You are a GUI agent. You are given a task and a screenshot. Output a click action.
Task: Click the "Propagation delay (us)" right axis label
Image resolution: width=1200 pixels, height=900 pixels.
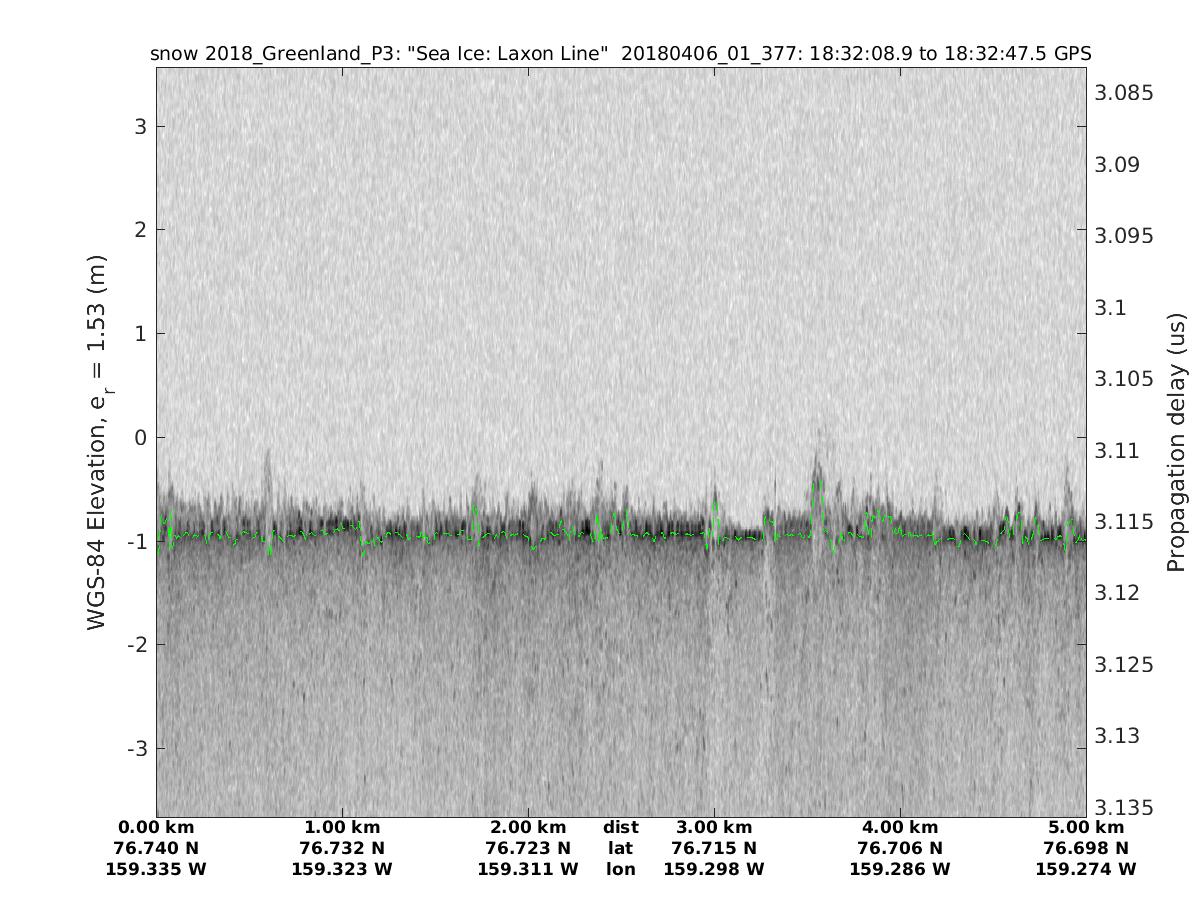1176,441
